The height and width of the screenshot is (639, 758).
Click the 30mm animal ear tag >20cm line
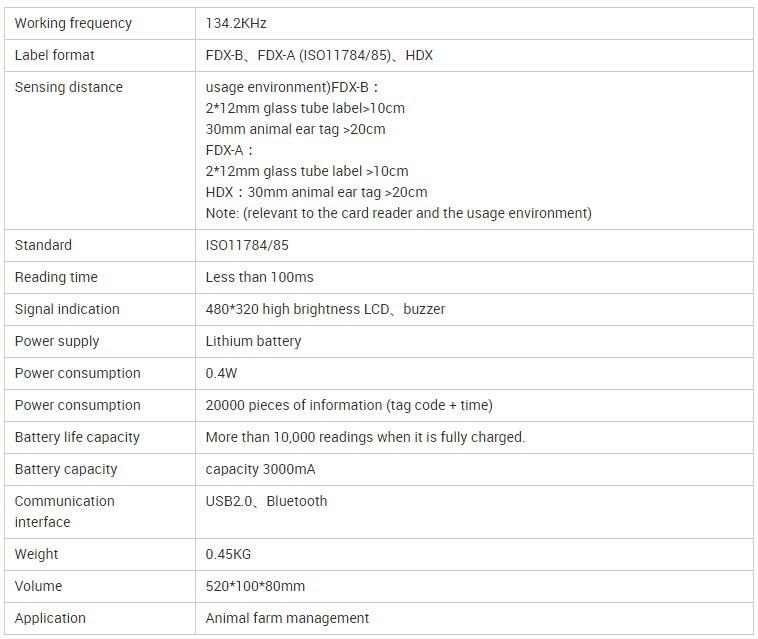click(295, 129)
